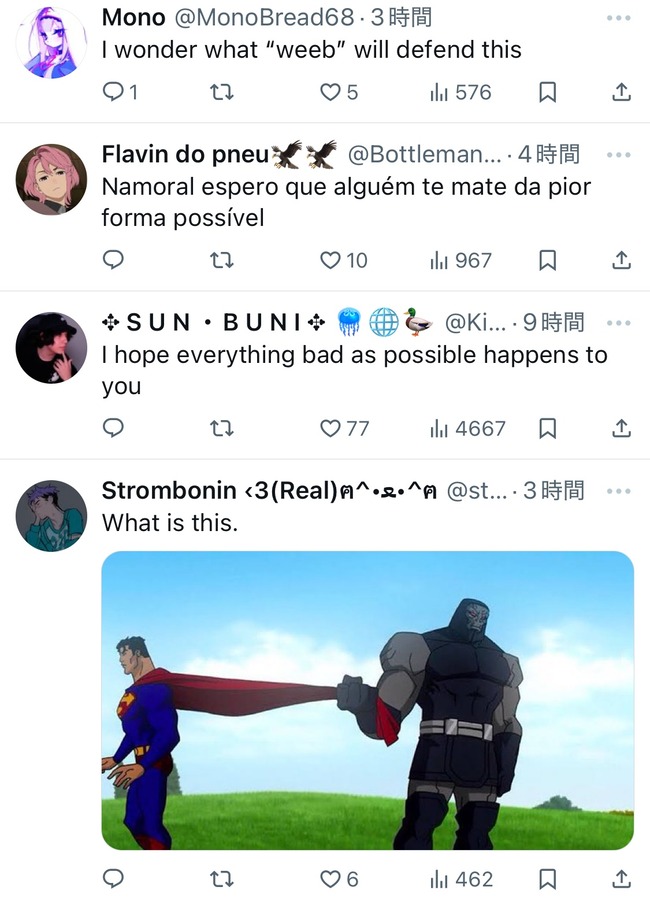This screenshot has width=650, height=898.
Task: Open more options for Mono's tweet
Action: 619,18
